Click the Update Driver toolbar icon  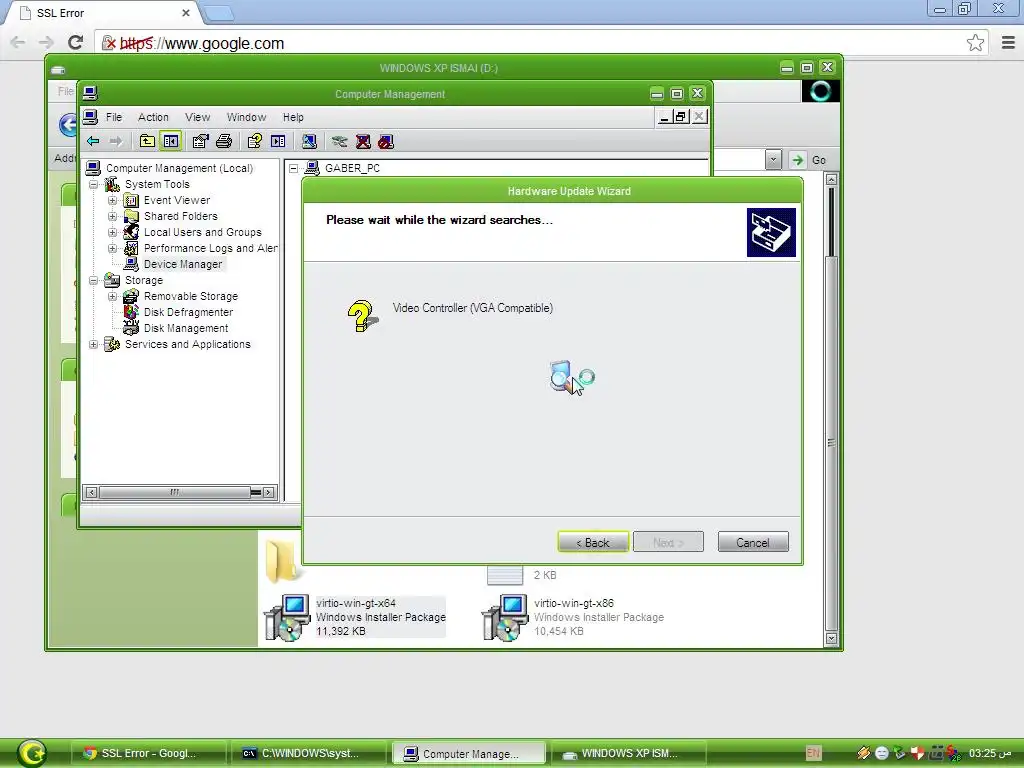(339, 141)
